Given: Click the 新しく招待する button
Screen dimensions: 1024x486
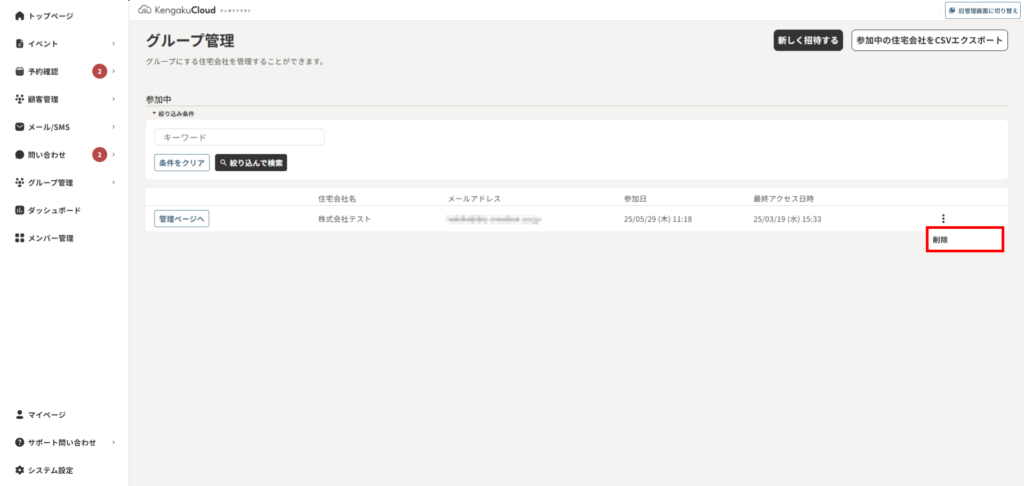Looking at the screenshot, I should (x=808, y=41).
